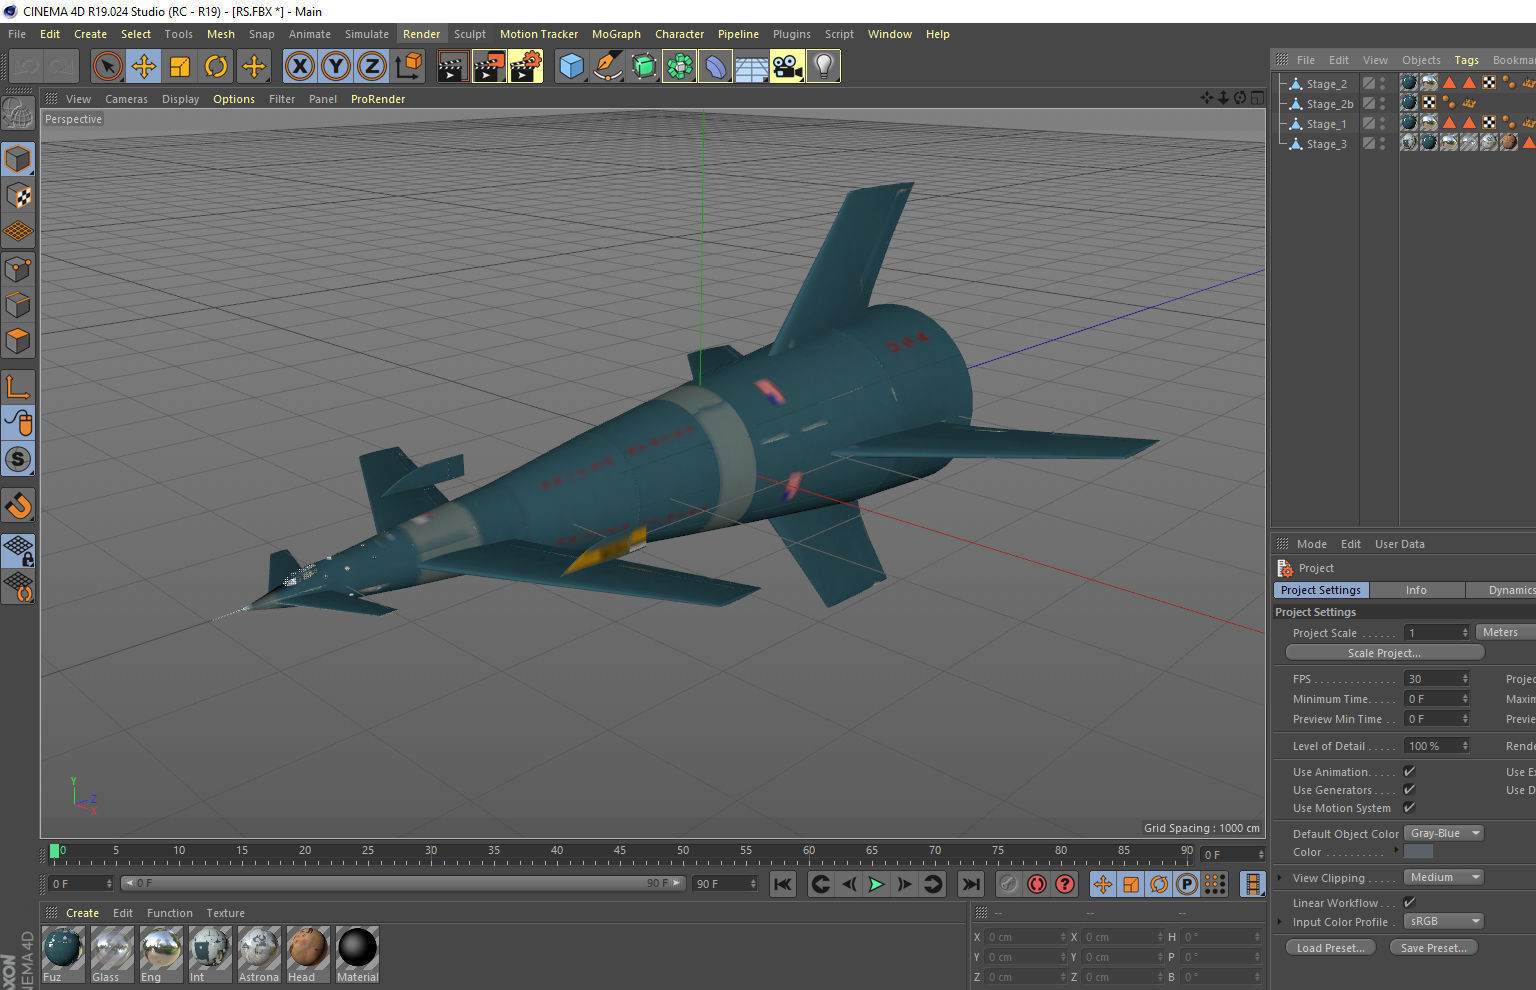
Task: Switch coordinate system icon
Action: tap(408, 67)
